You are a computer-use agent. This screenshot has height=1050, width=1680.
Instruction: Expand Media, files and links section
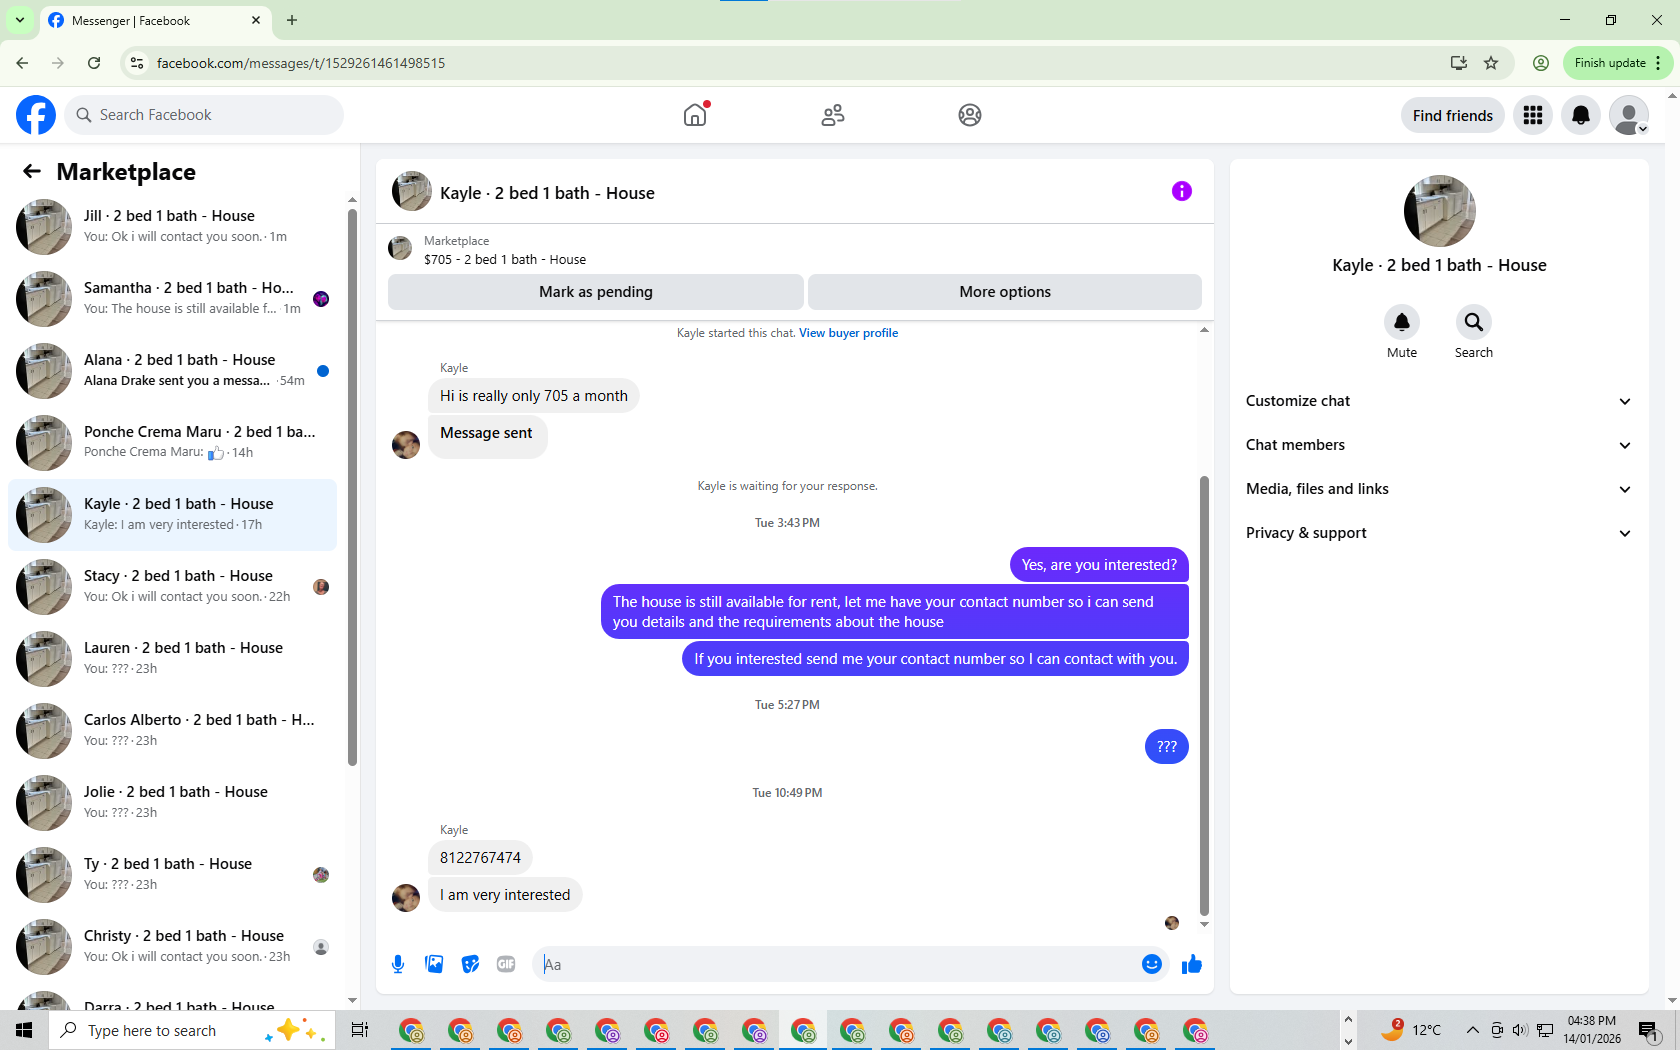pos(1439,489)
